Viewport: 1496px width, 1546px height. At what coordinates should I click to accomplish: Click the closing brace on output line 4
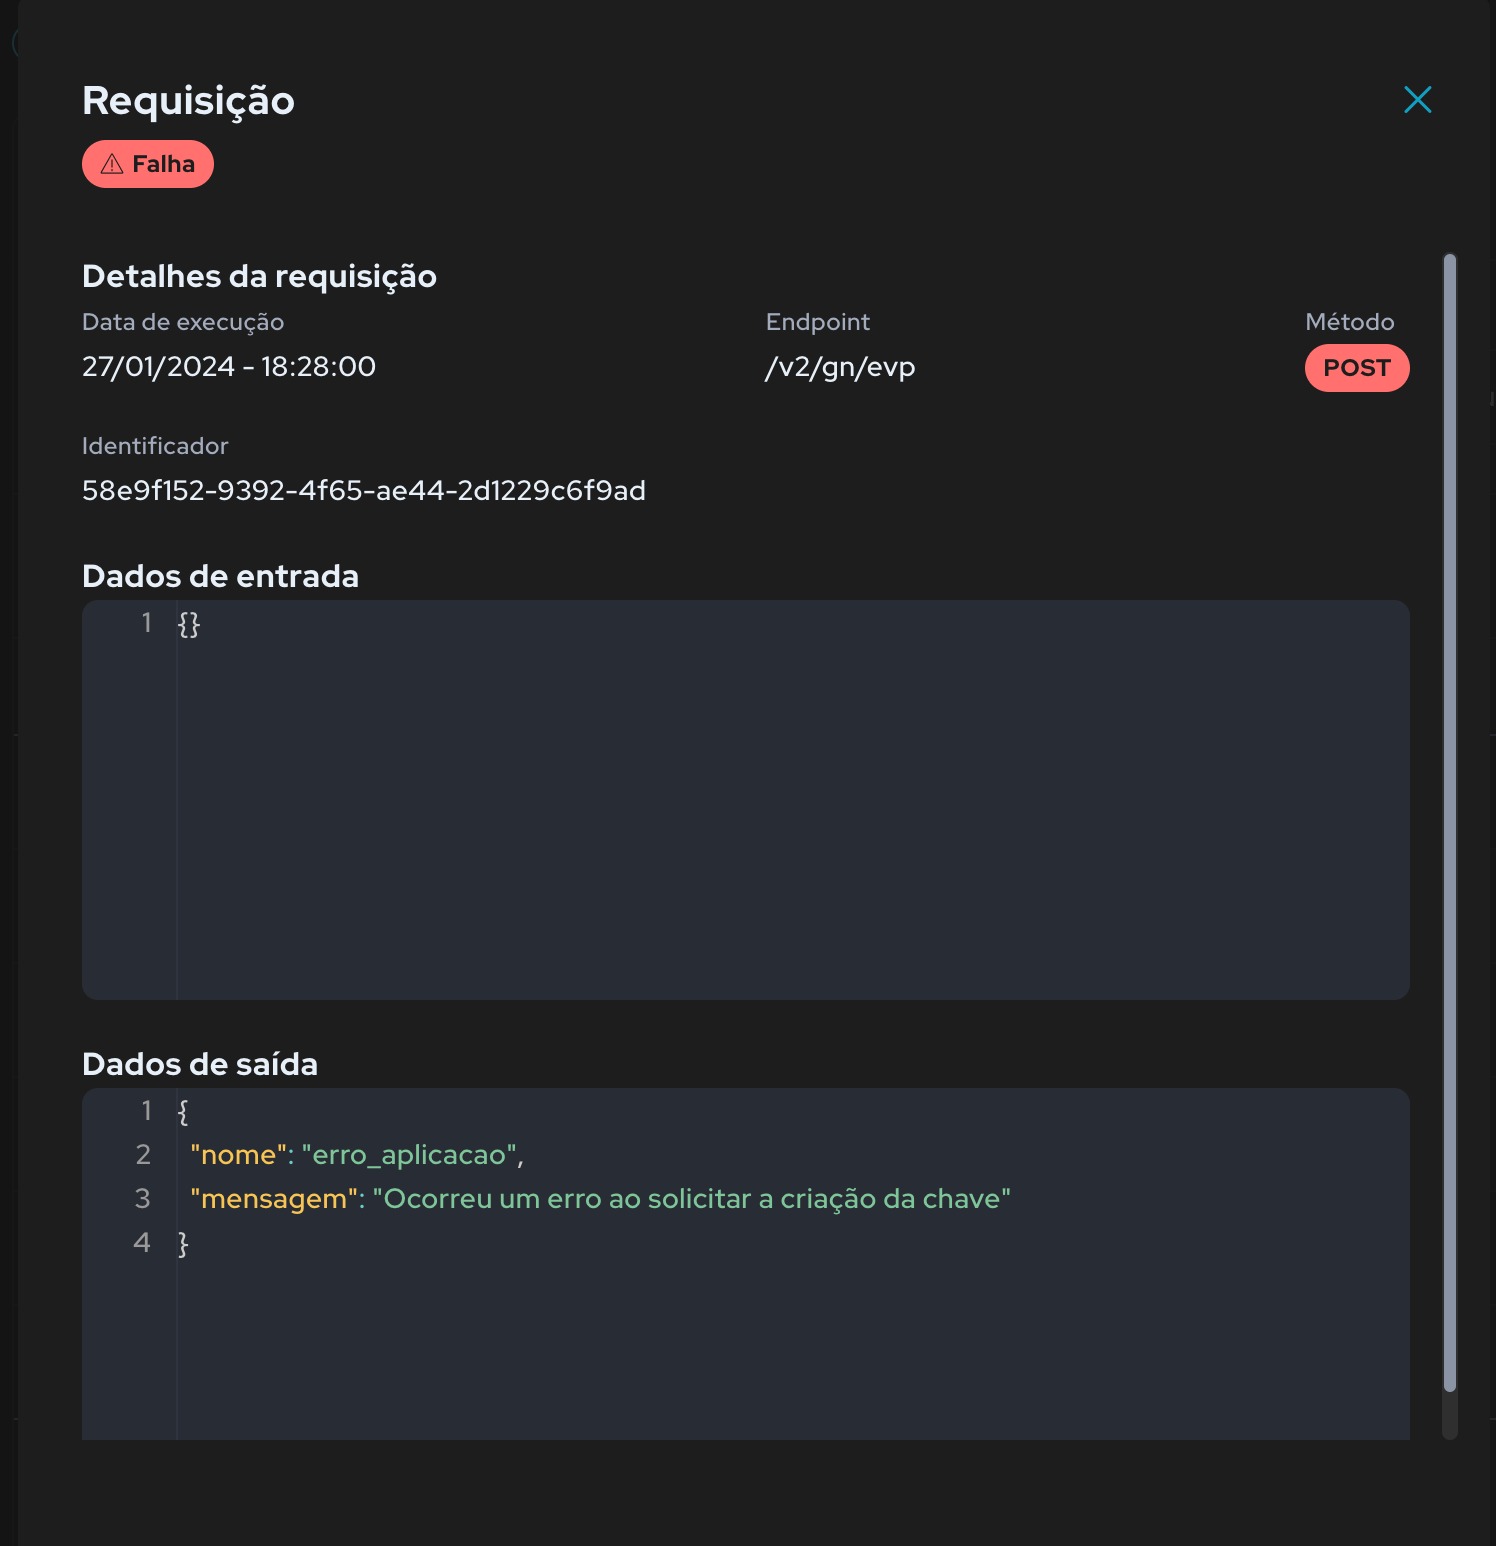click(183, 1243)
